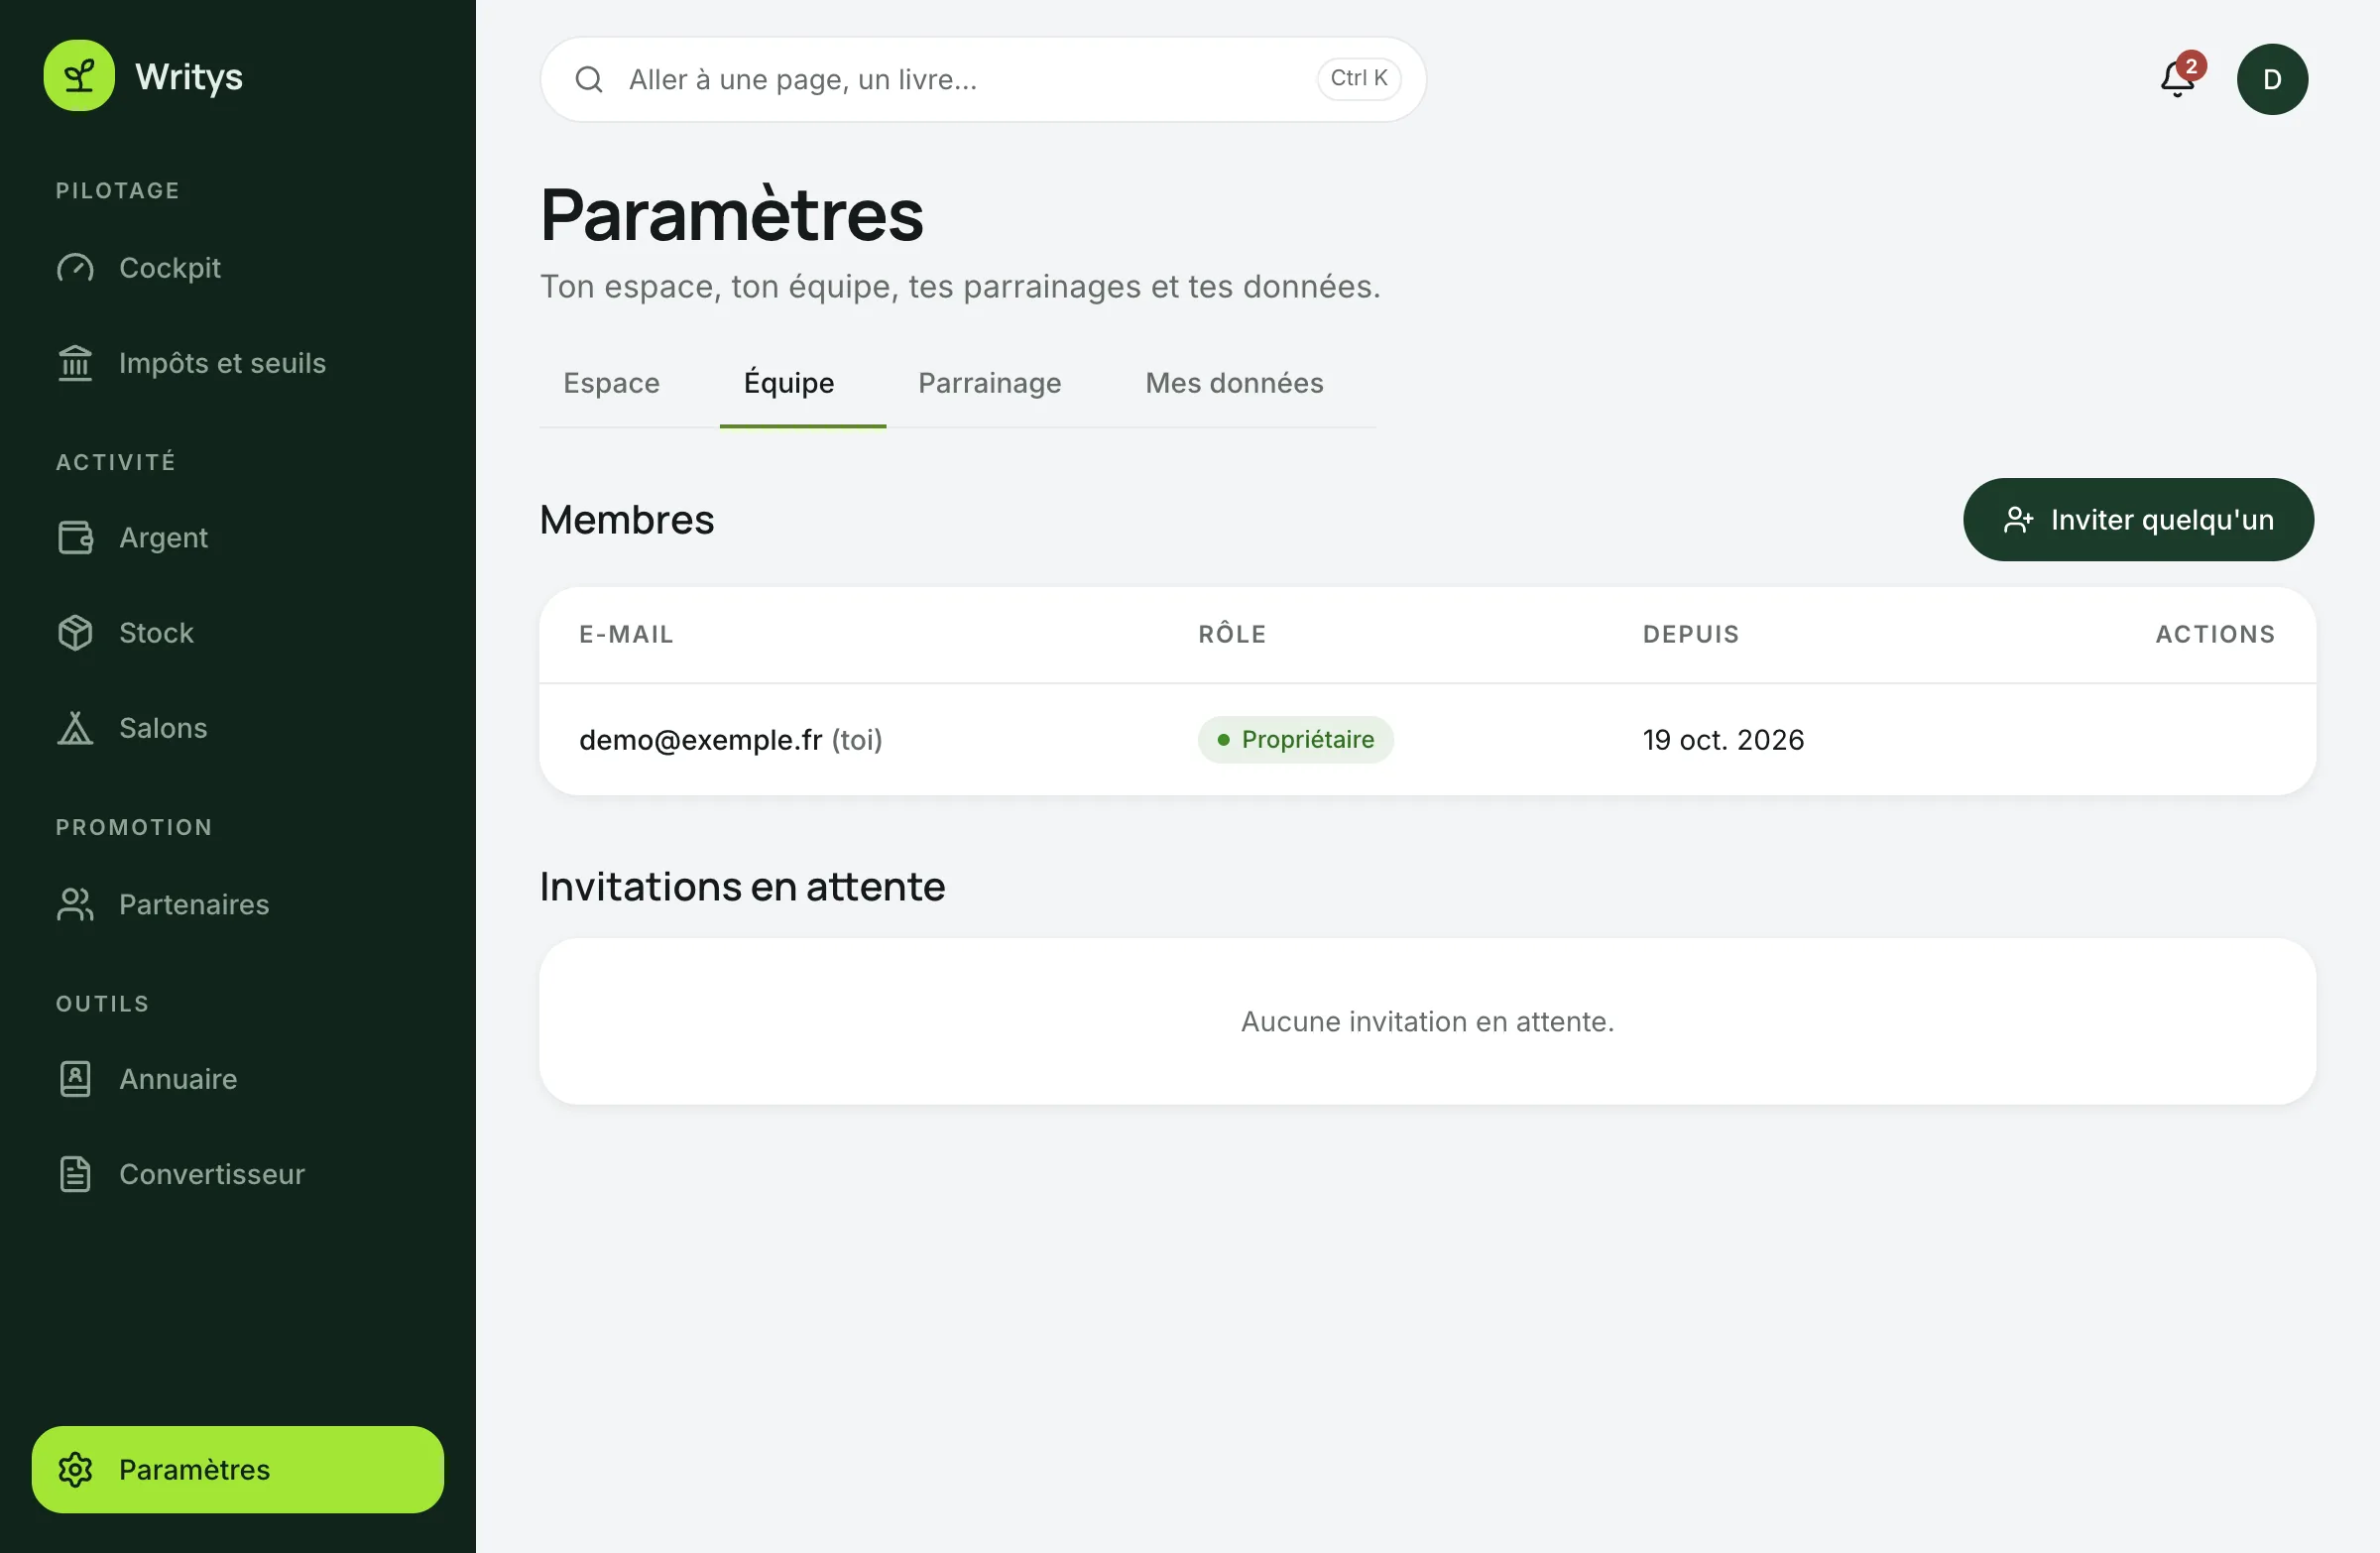The width and height of the screenshot is (2380, 1553).
Task: Click the Stock box icon
Action: (x=75, y=633)
